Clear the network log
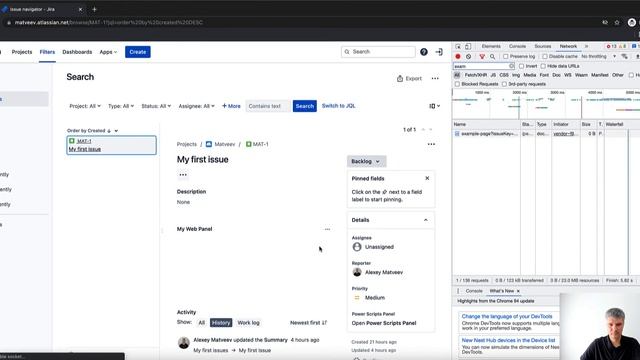This screenshot has height=360, width=640. pyautogui.click(x=469, y=56)
